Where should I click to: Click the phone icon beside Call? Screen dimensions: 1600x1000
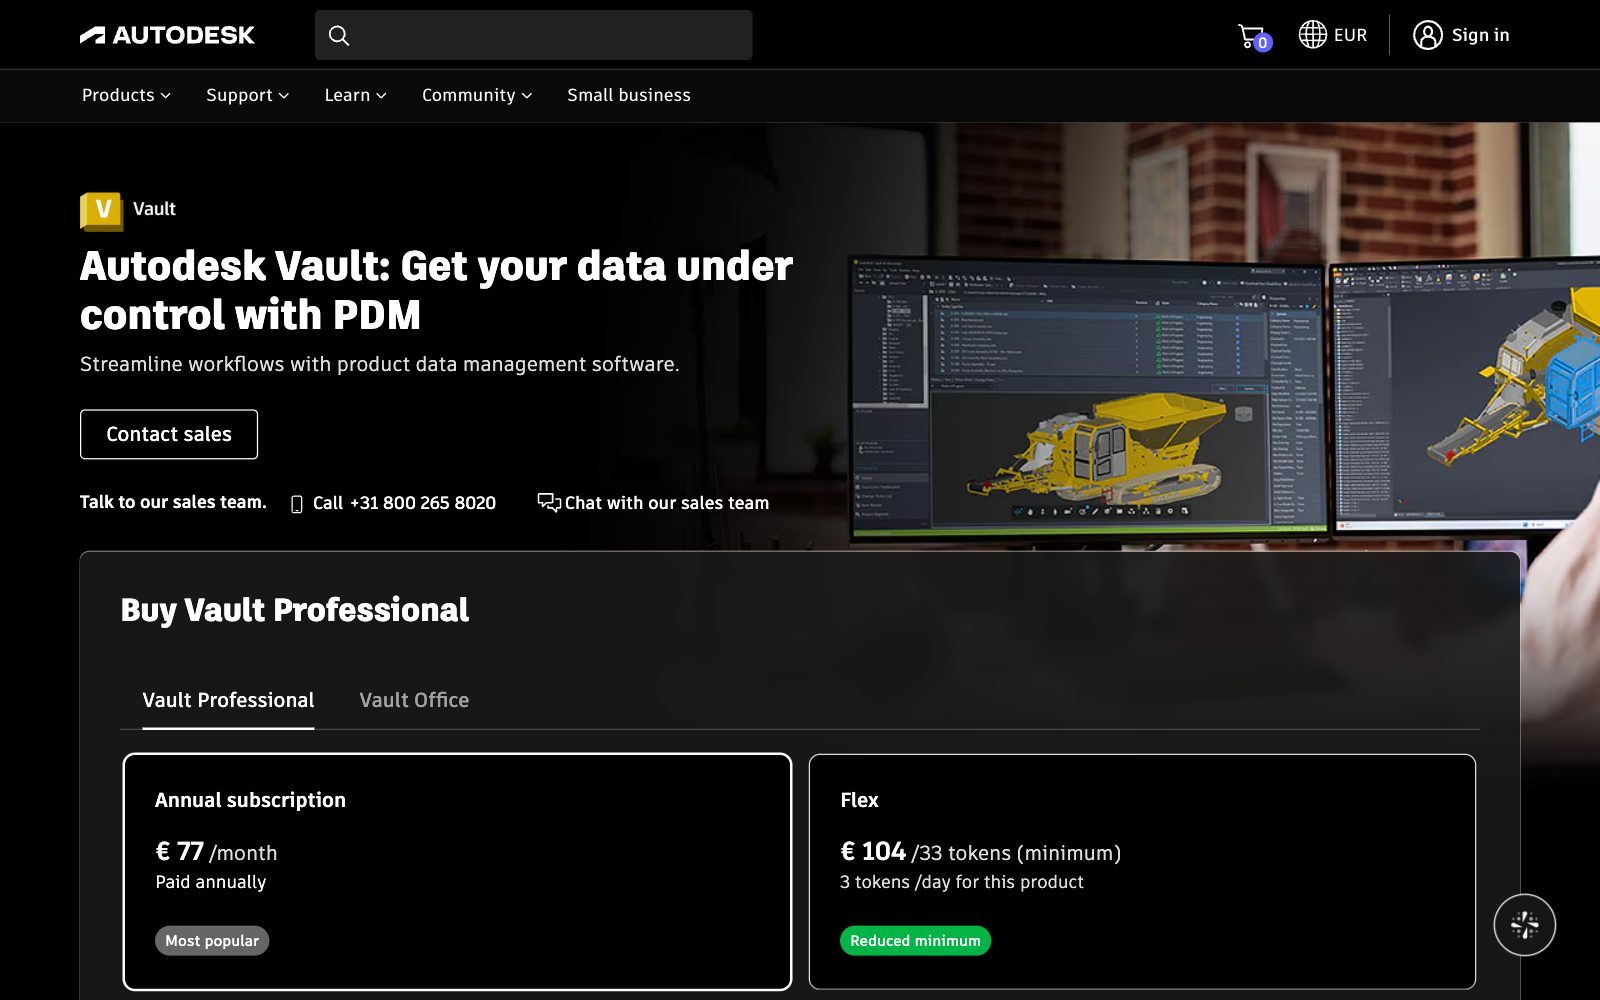tap(296, 504)
